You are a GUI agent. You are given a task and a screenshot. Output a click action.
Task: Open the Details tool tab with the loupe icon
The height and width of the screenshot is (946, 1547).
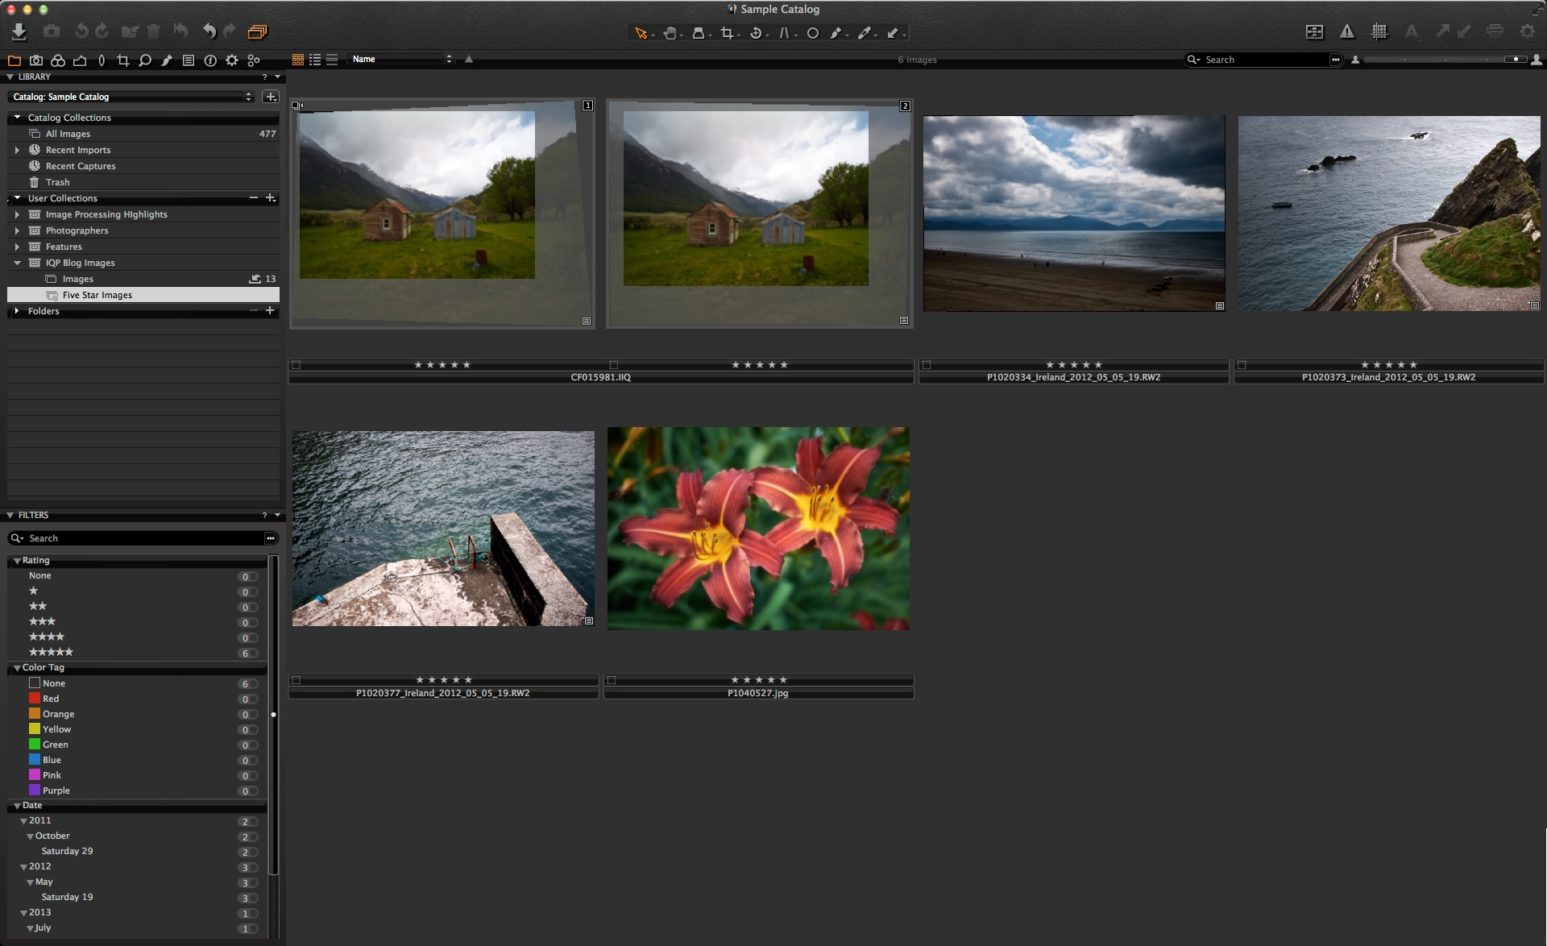pos(144,60)
